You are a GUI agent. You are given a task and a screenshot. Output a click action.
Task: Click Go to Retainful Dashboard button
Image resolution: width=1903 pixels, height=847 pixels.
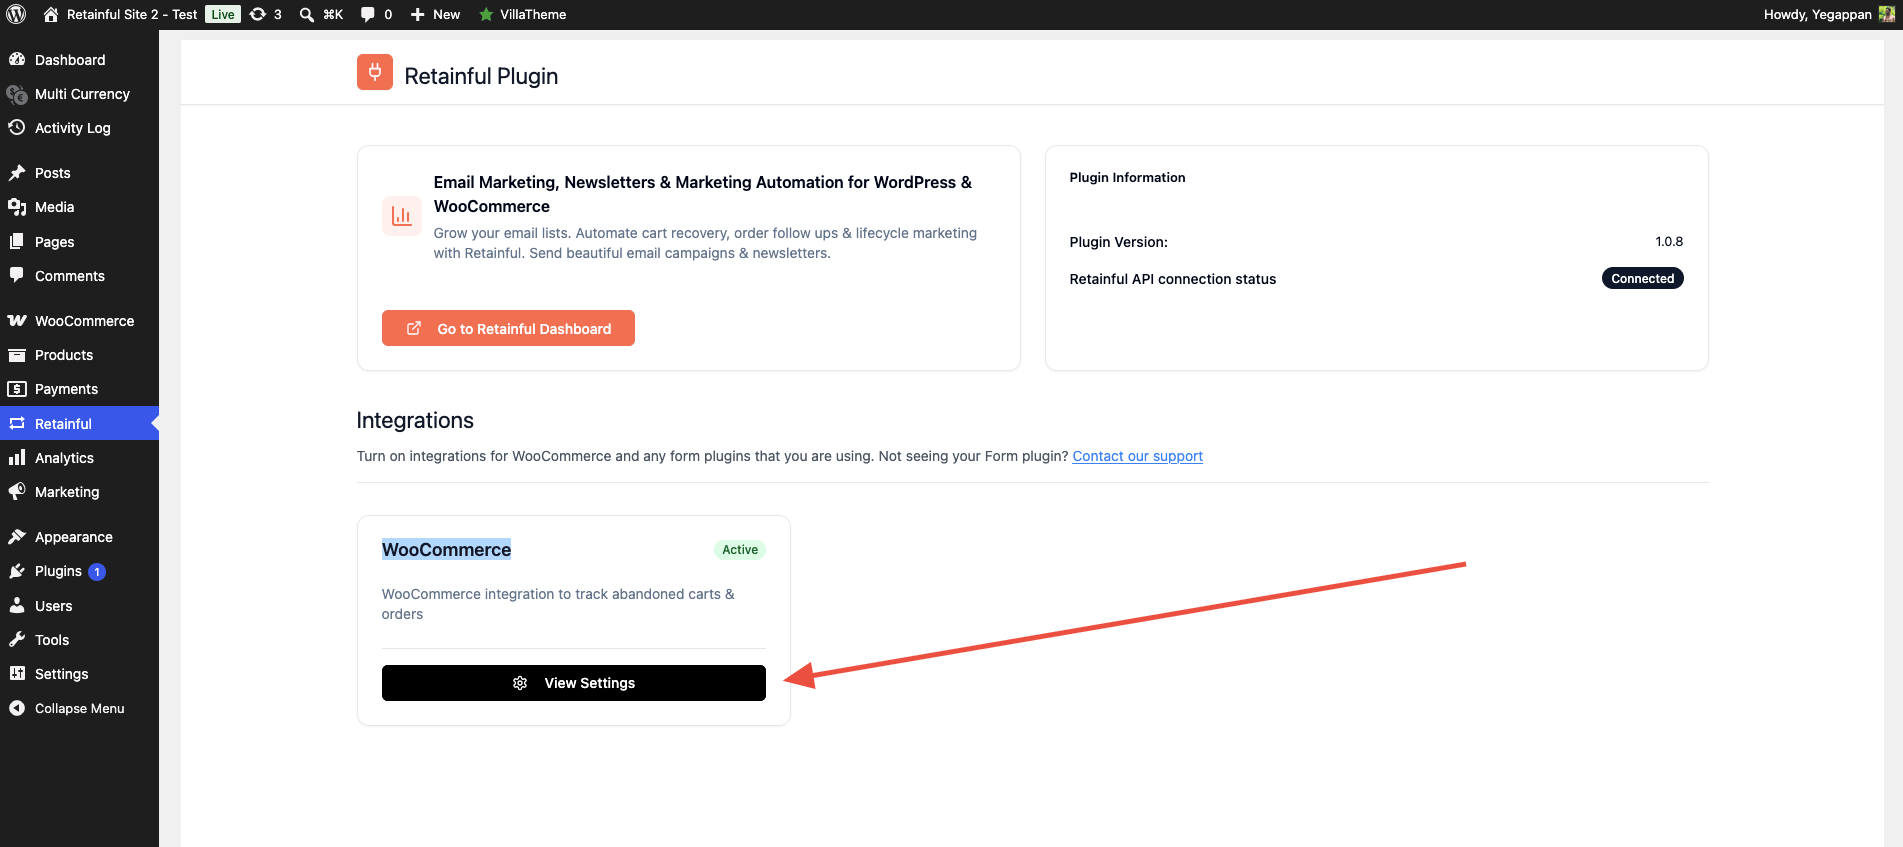tap(508, 328)
